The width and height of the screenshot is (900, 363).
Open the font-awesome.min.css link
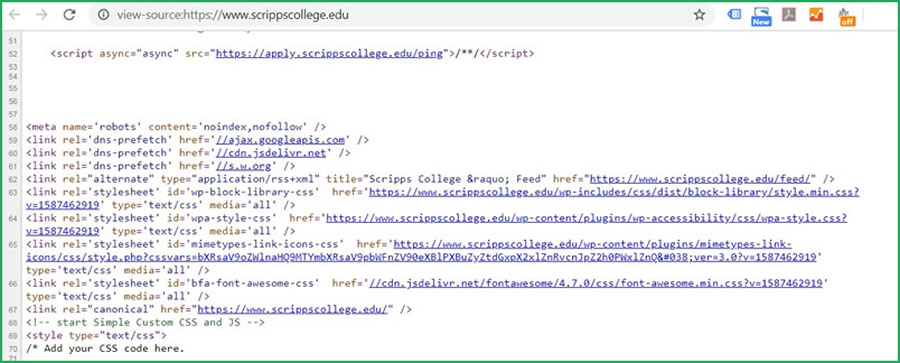pyautogui.click(x=595, y=283)
